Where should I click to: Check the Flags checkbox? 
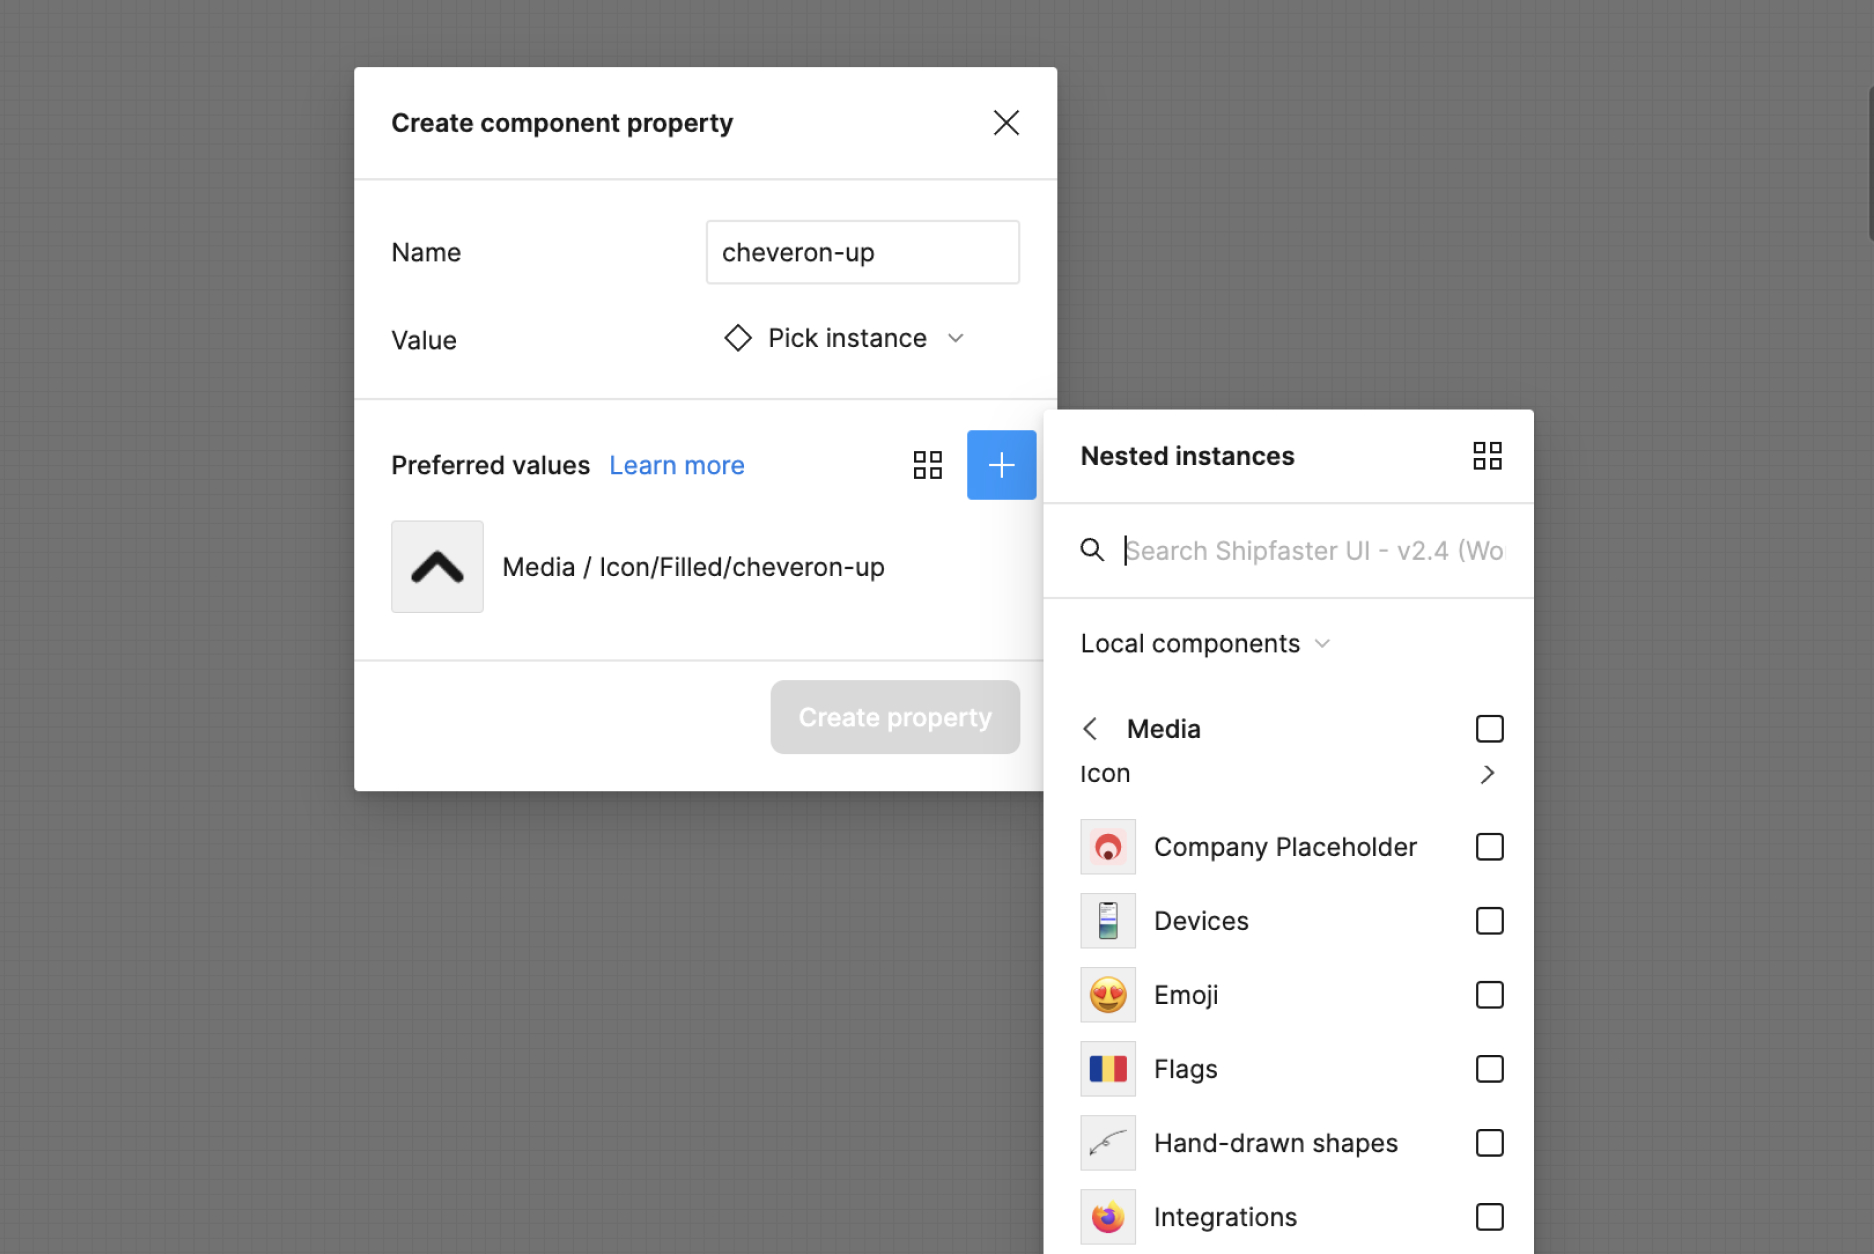[1489, 1069]
